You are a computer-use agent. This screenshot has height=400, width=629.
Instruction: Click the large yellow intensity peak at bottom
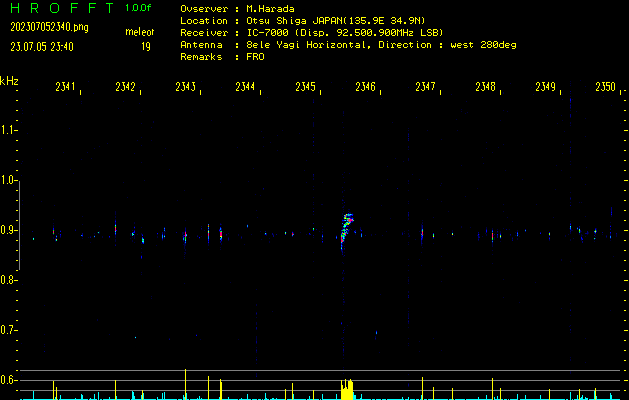[x=347, y=390]
